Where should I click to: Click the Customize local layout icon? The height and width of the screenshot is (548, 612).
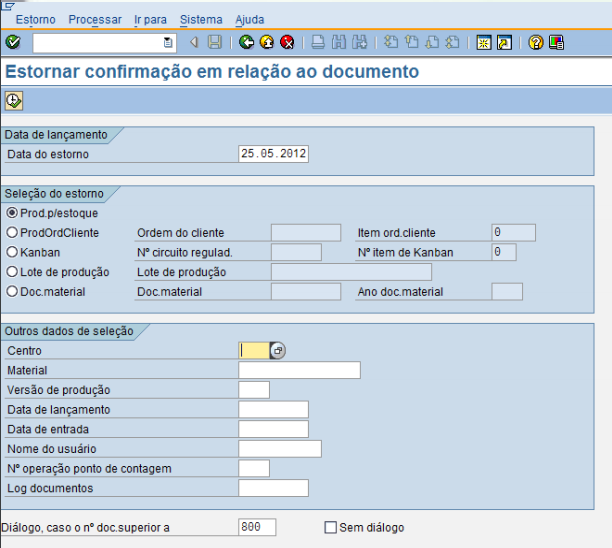(556, 42)
